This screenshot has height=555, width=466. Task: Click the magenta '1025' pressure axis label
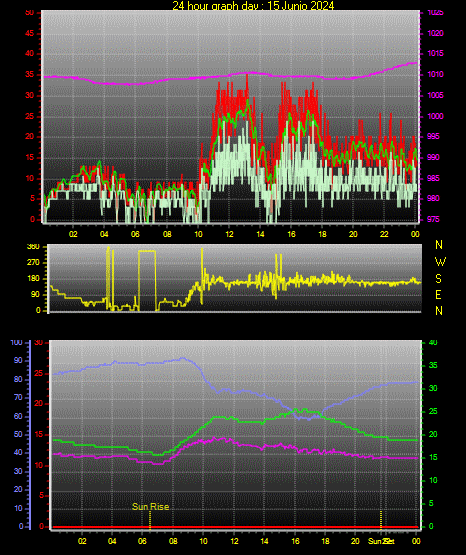point(435,13)
